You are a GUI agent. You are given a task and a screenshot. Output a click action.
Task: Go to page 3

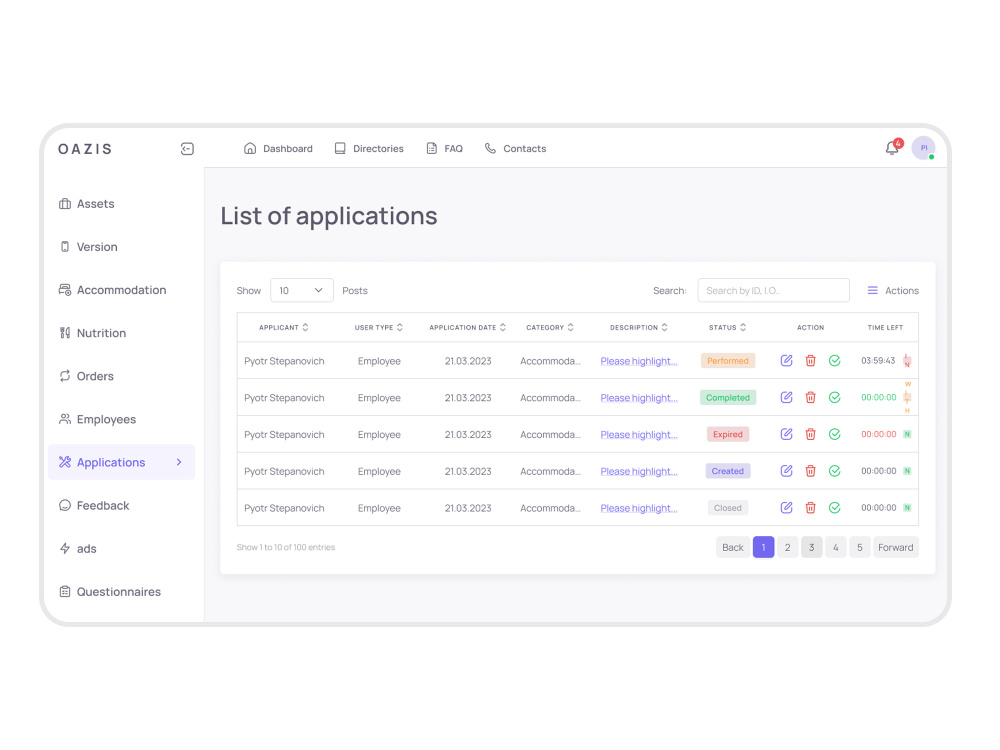pos(812,547)
